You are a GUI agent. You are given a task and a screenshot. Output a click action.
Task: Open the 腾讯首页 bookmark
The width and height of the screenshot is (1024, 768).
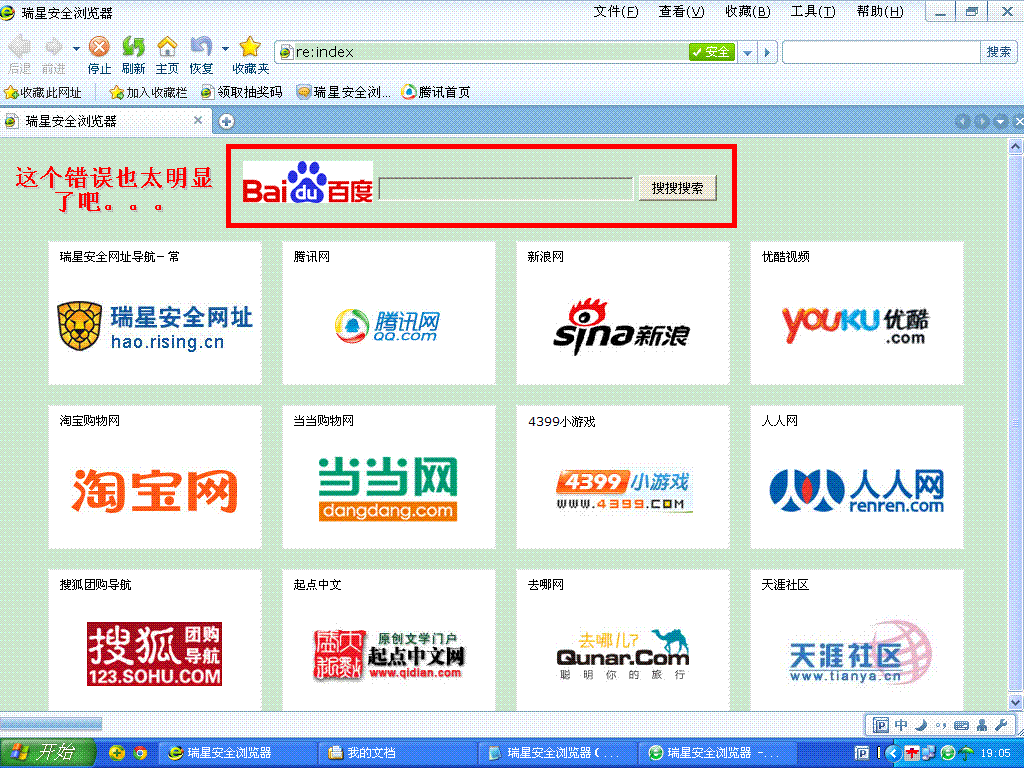(x=436, y=93)
